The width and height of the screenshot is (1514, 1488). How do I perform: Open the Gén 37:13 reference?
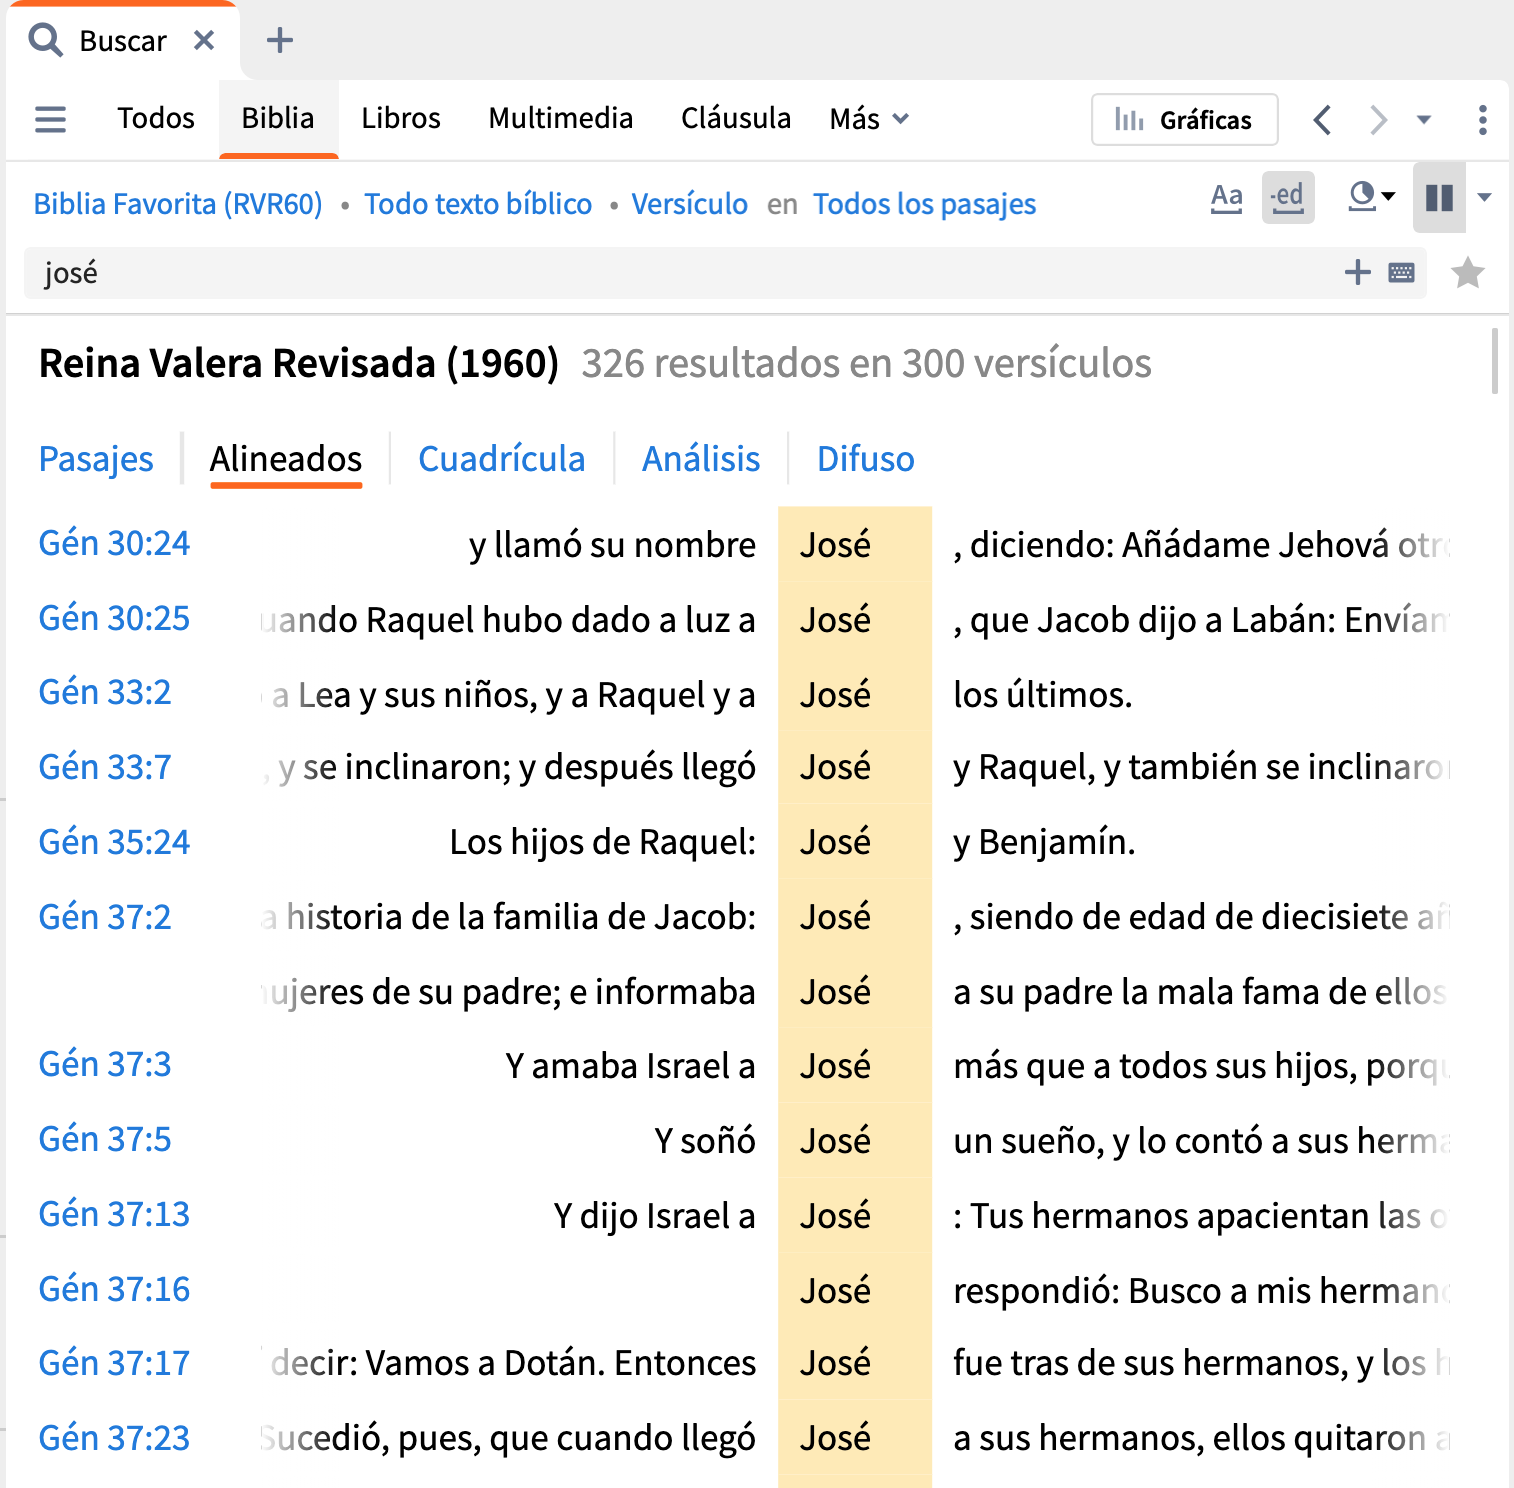point(114,1214)
